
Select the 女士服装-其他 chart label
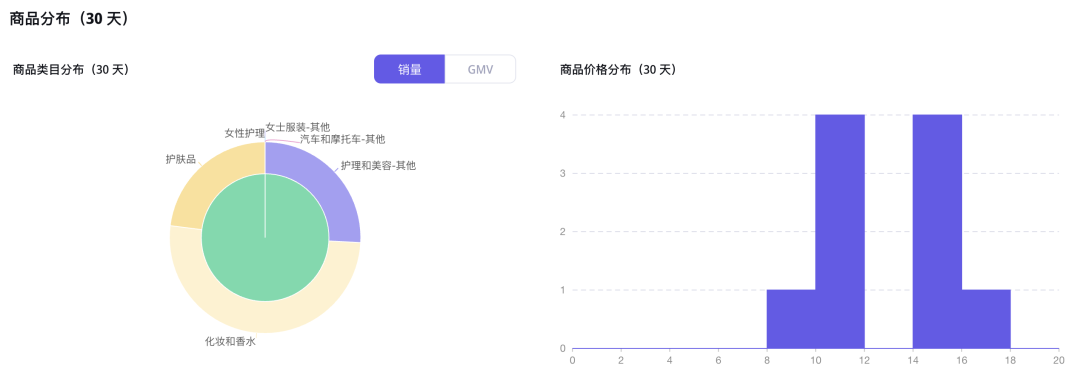pos(298,127)
